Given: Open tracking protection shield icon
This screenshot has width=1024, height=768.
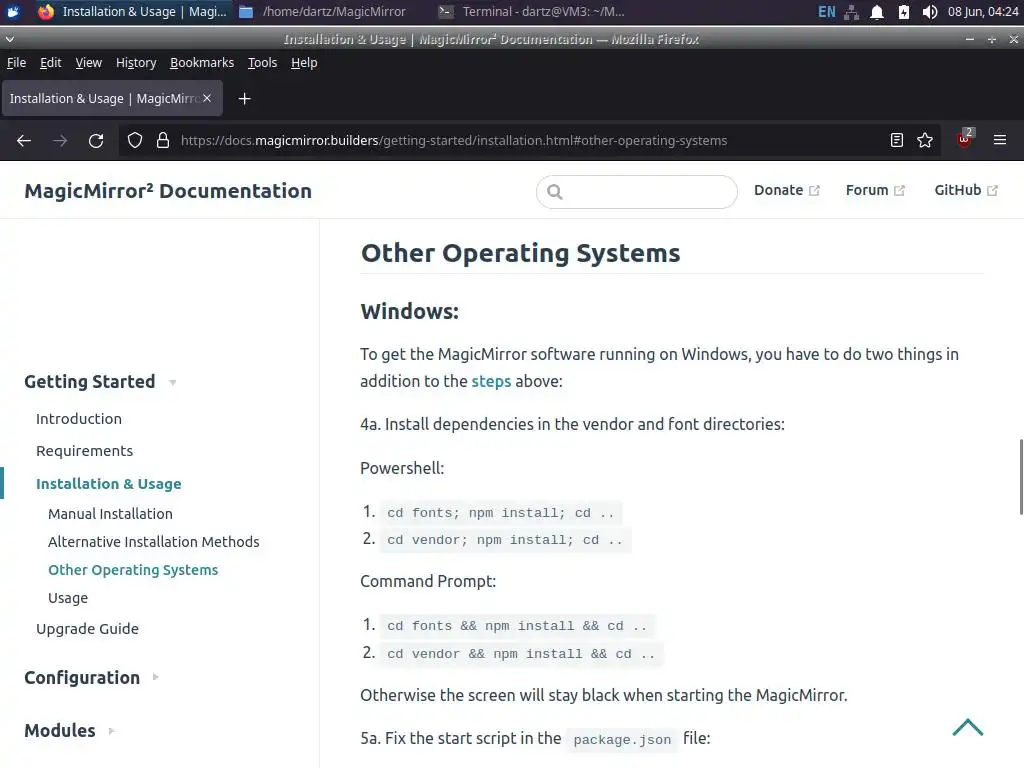Looking at the screenshot, I should pos(135,140).
